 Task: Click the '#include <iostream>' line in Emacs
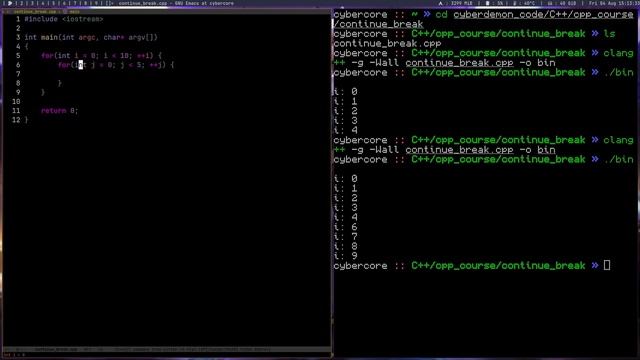(64, 19)
